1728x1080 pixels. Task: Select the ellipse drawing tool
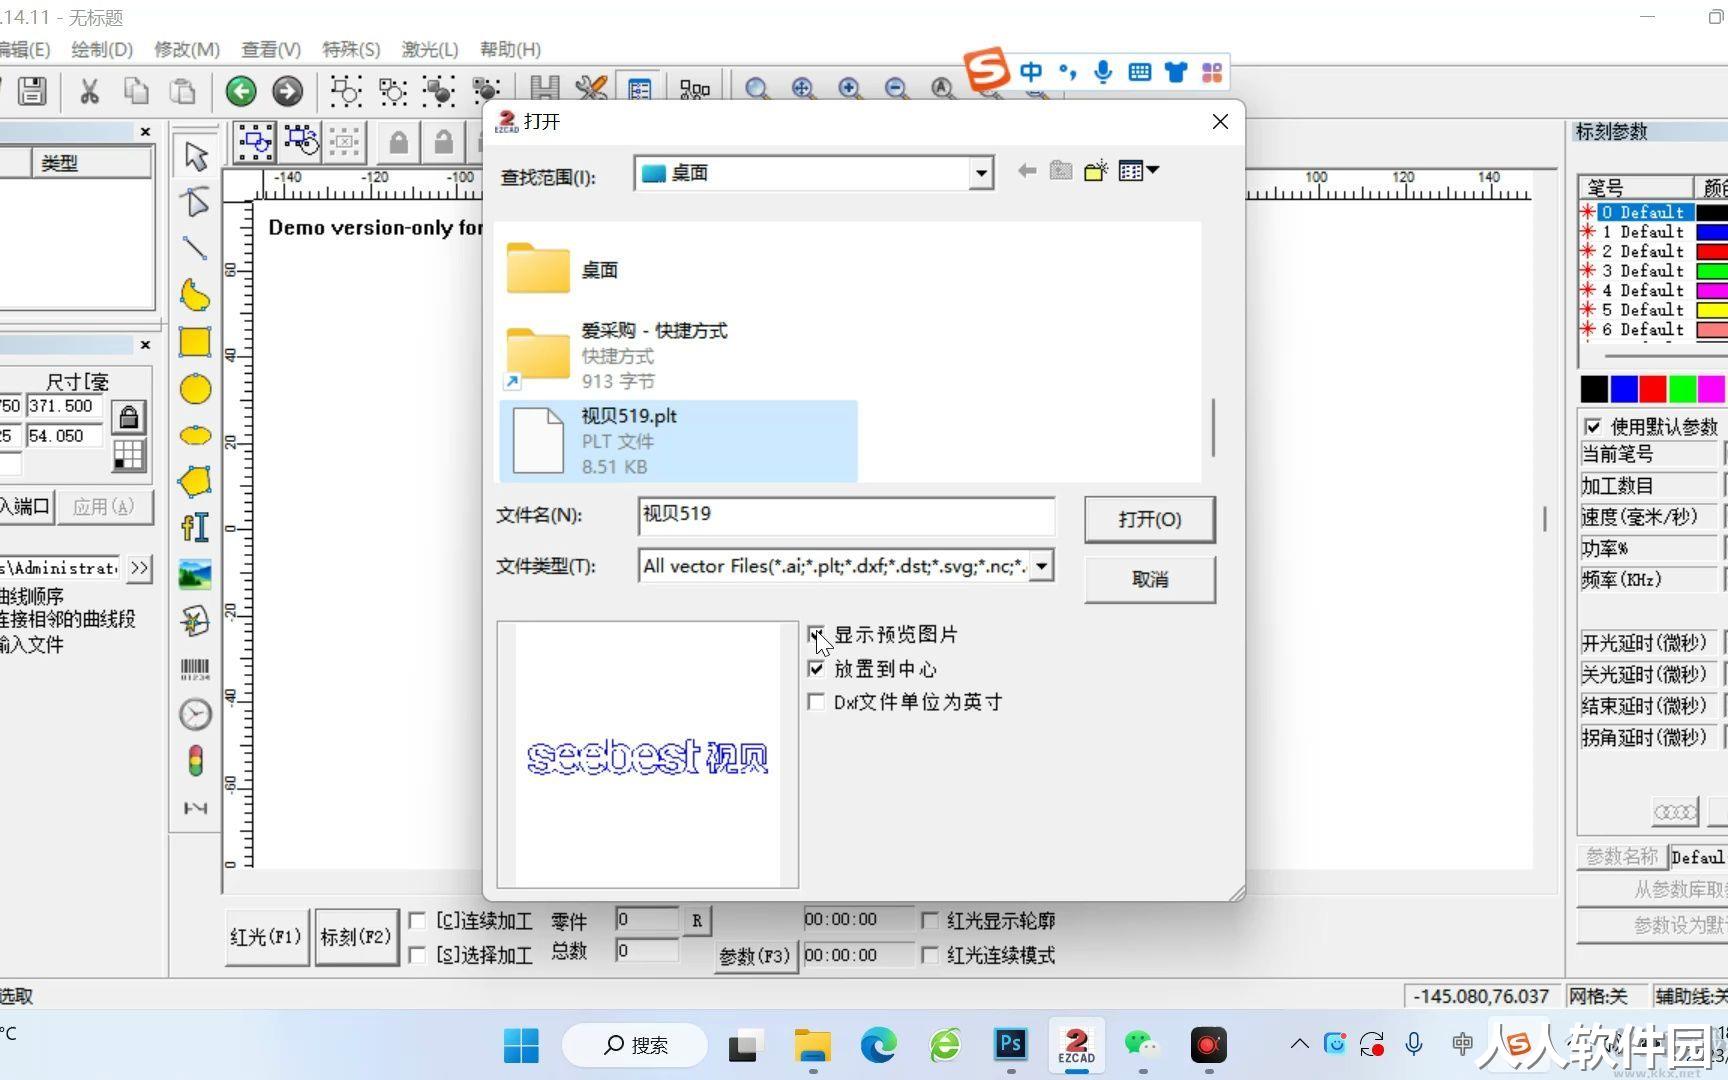coord(195,435)
